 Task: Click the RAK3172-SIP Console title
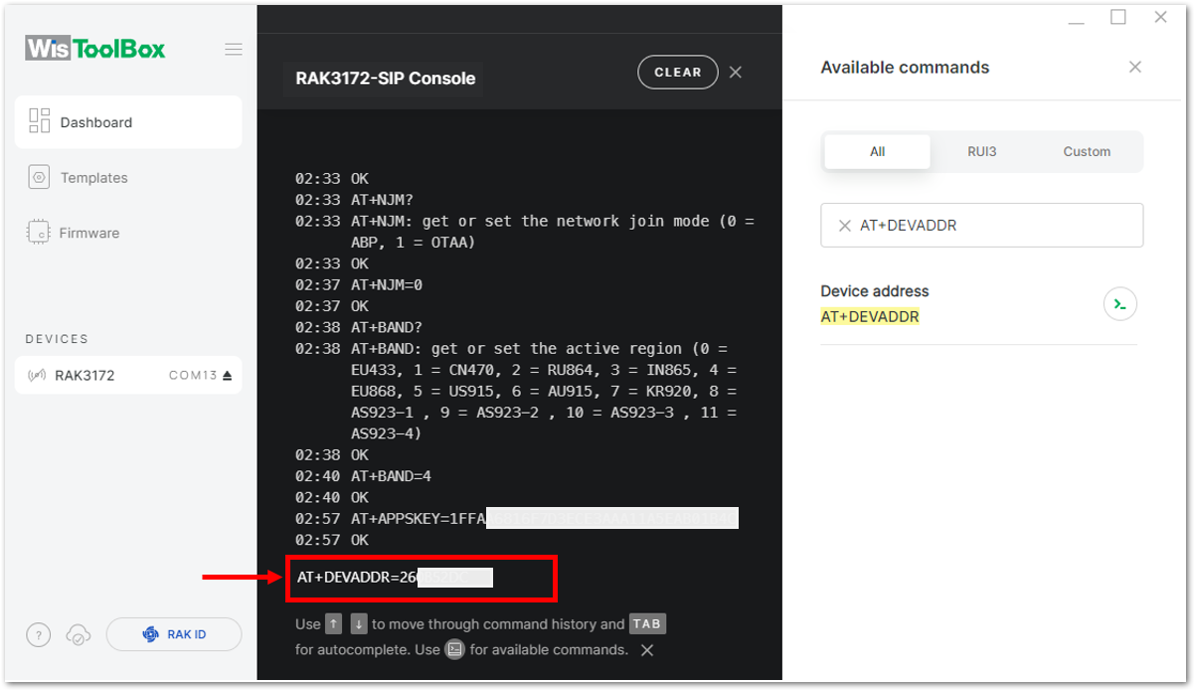(386, 78)
